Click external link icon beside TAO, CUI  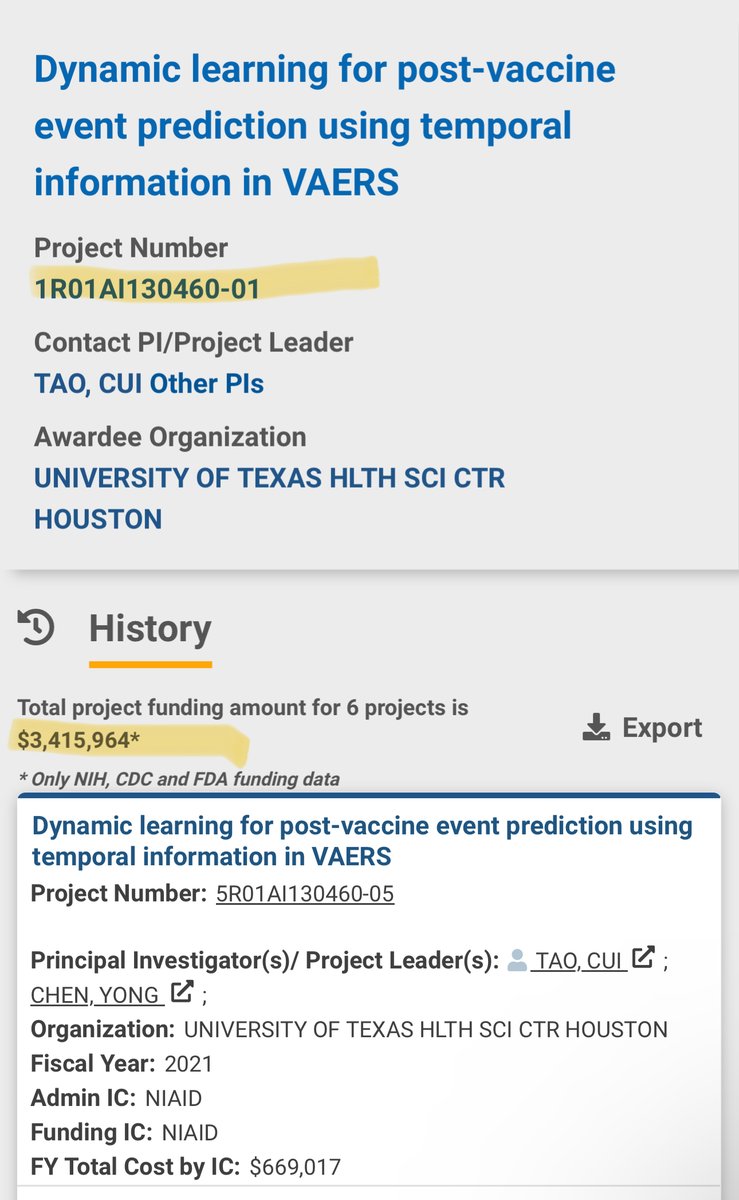[x=643, y=958]
